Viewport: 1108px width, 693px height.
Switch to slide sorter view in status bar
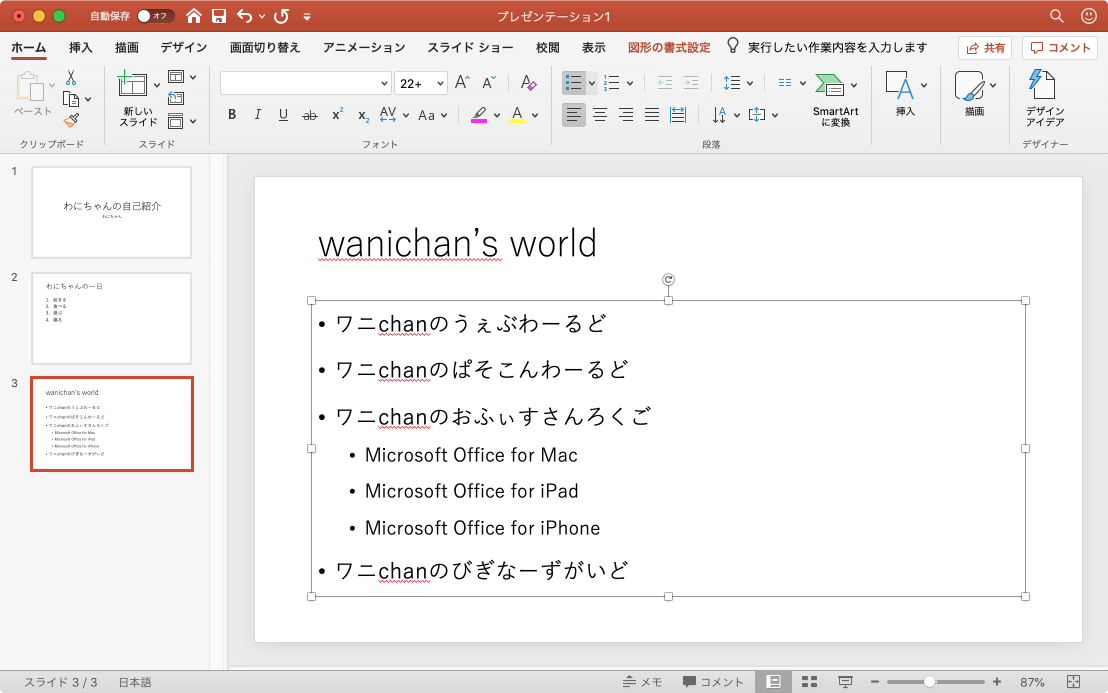click(x=810, y=682)
